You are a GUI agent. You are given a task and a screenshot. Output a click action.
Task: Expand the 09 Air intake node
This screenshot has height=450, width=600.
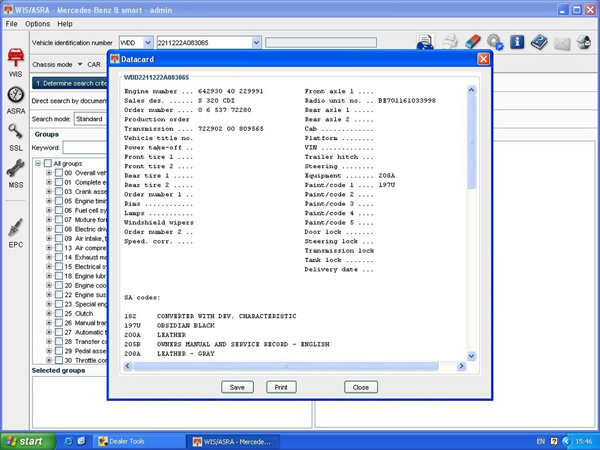(x=49, y=238)
